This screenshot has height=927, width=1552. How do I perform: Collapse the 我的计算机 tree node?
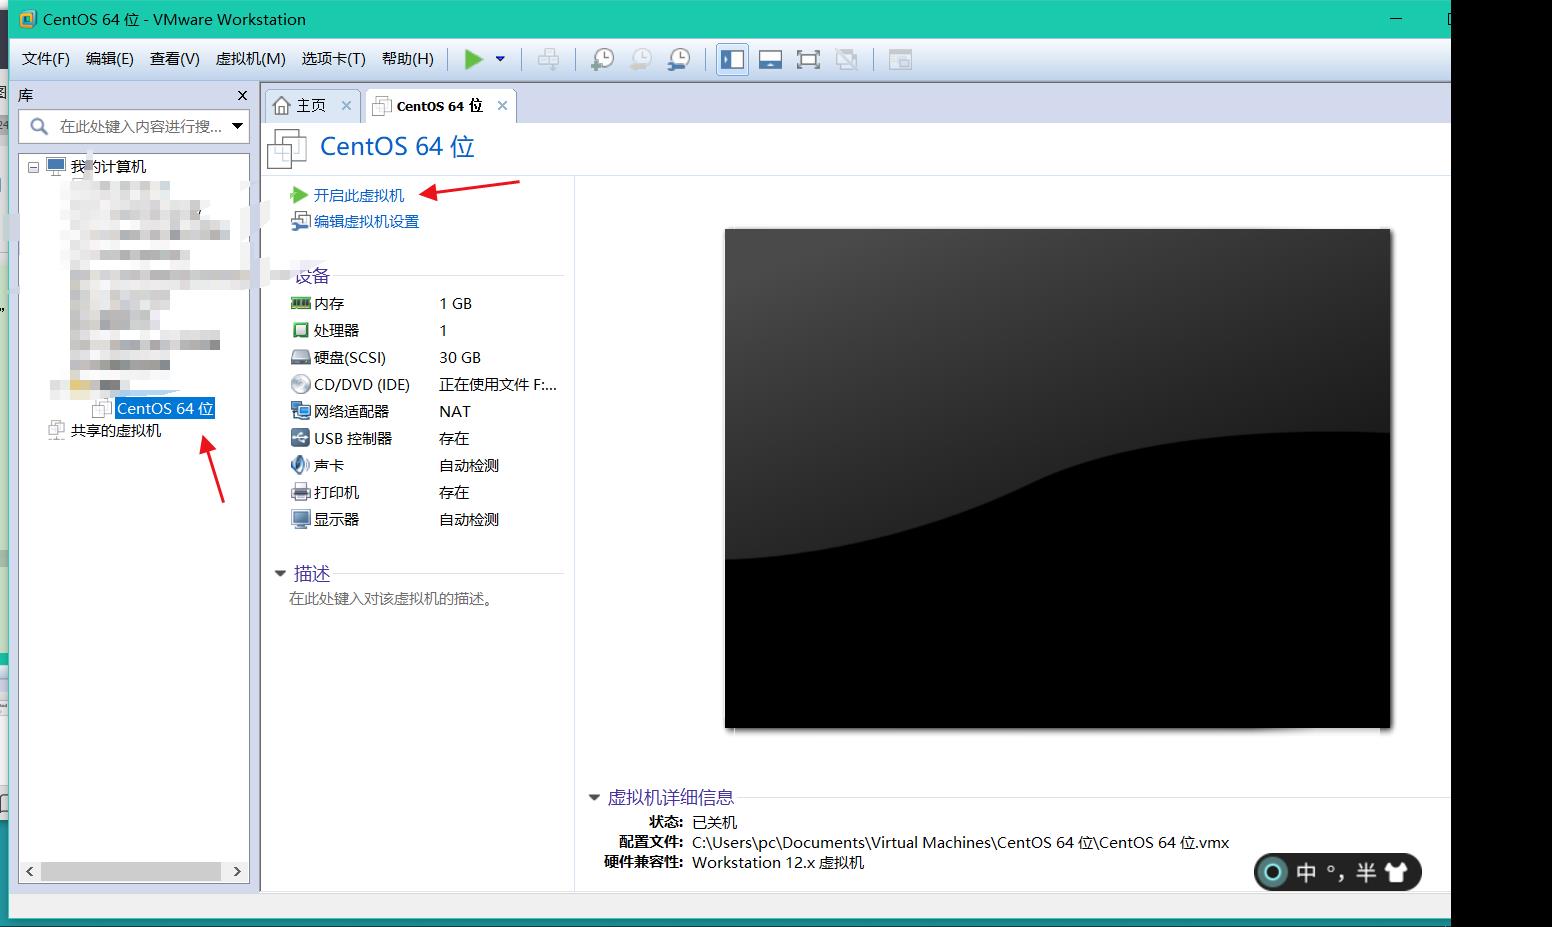coord(34,167)
